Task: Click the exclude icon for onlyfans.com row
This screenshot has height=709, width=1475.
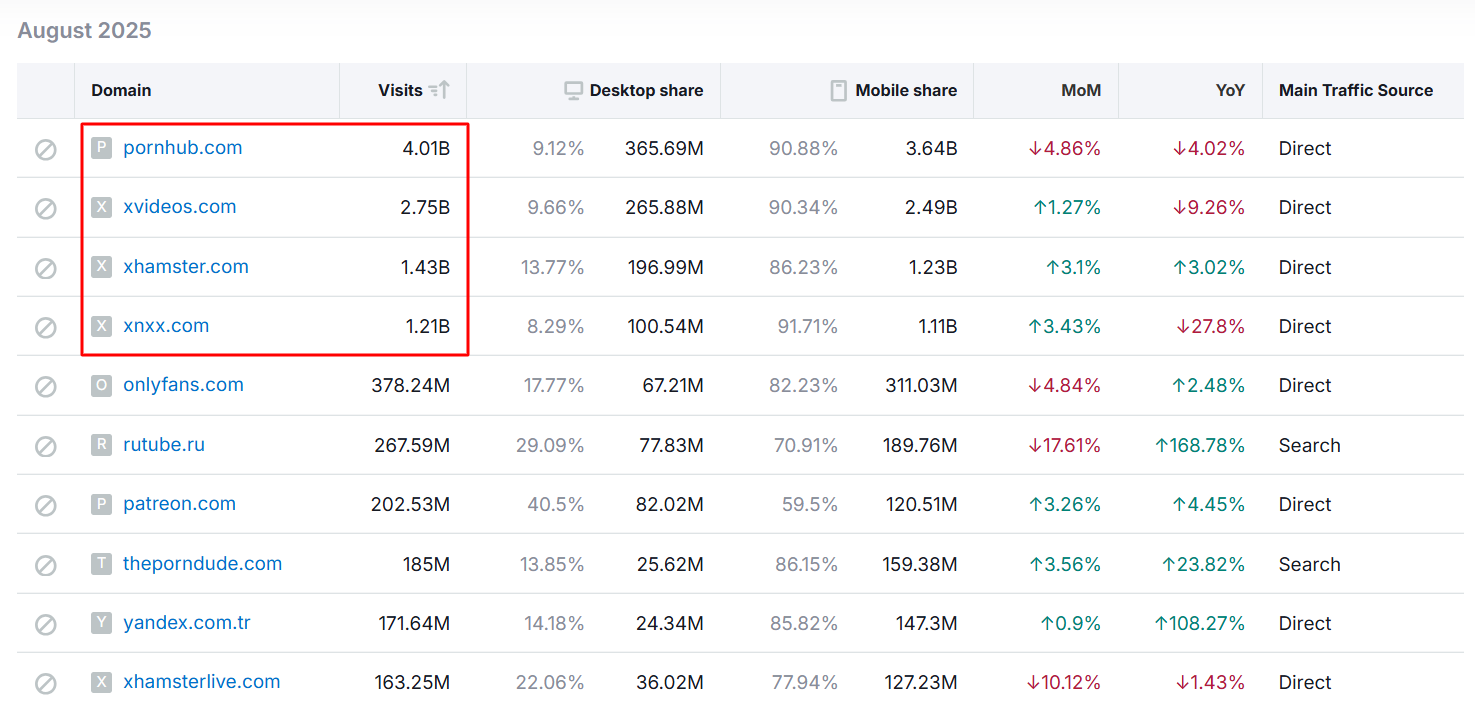Action: (x=46, y=386)
